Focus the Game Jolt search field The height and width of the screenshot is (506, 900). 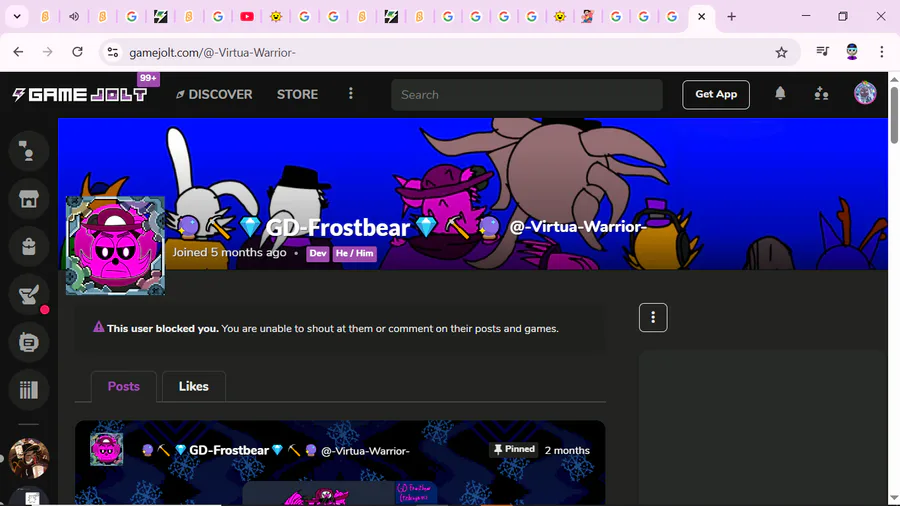[526, 95]
